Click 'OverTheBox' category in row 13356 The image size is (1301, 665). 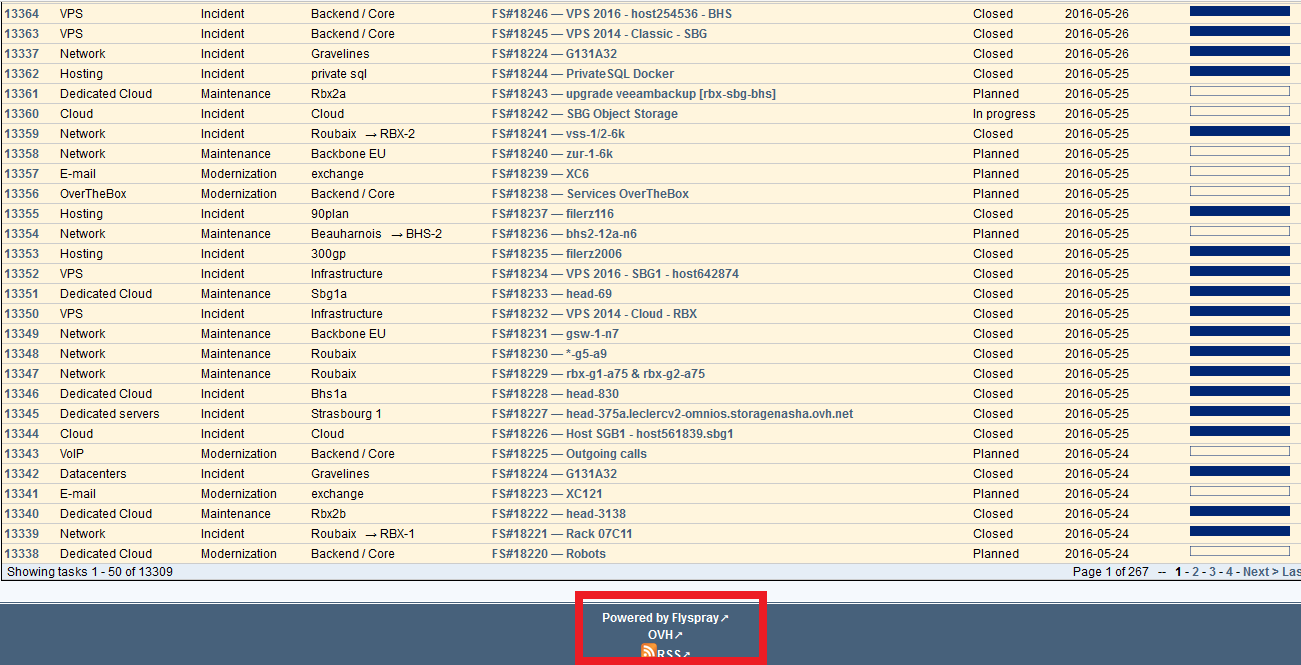93,194
